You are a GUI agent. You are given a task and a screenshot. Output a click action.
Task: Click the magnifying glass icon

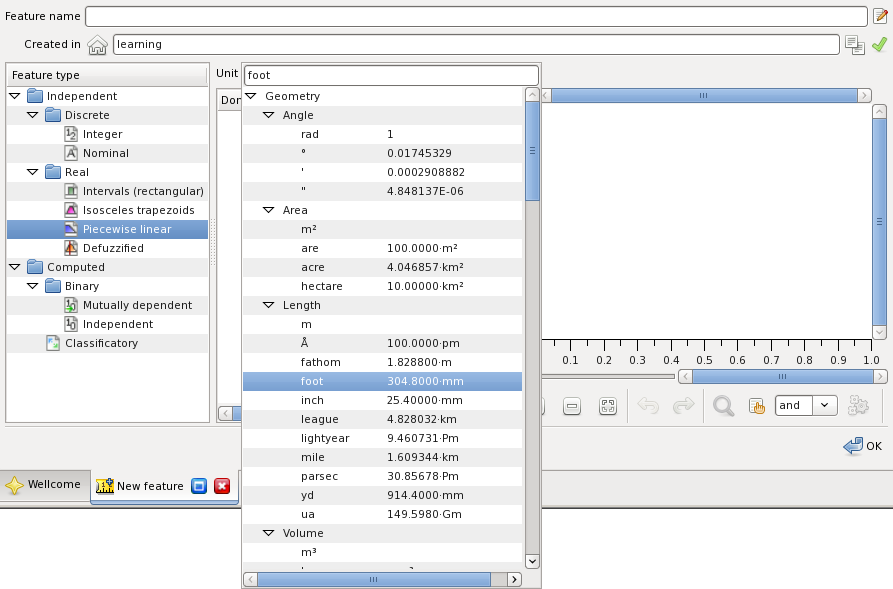click(x=723, y=406)
